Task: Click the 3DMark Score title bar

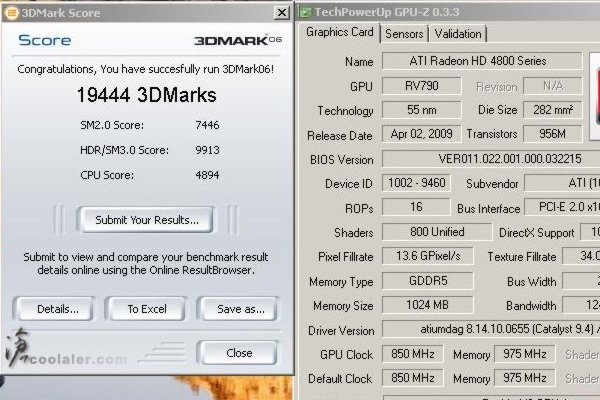Action: pos(147,13)
